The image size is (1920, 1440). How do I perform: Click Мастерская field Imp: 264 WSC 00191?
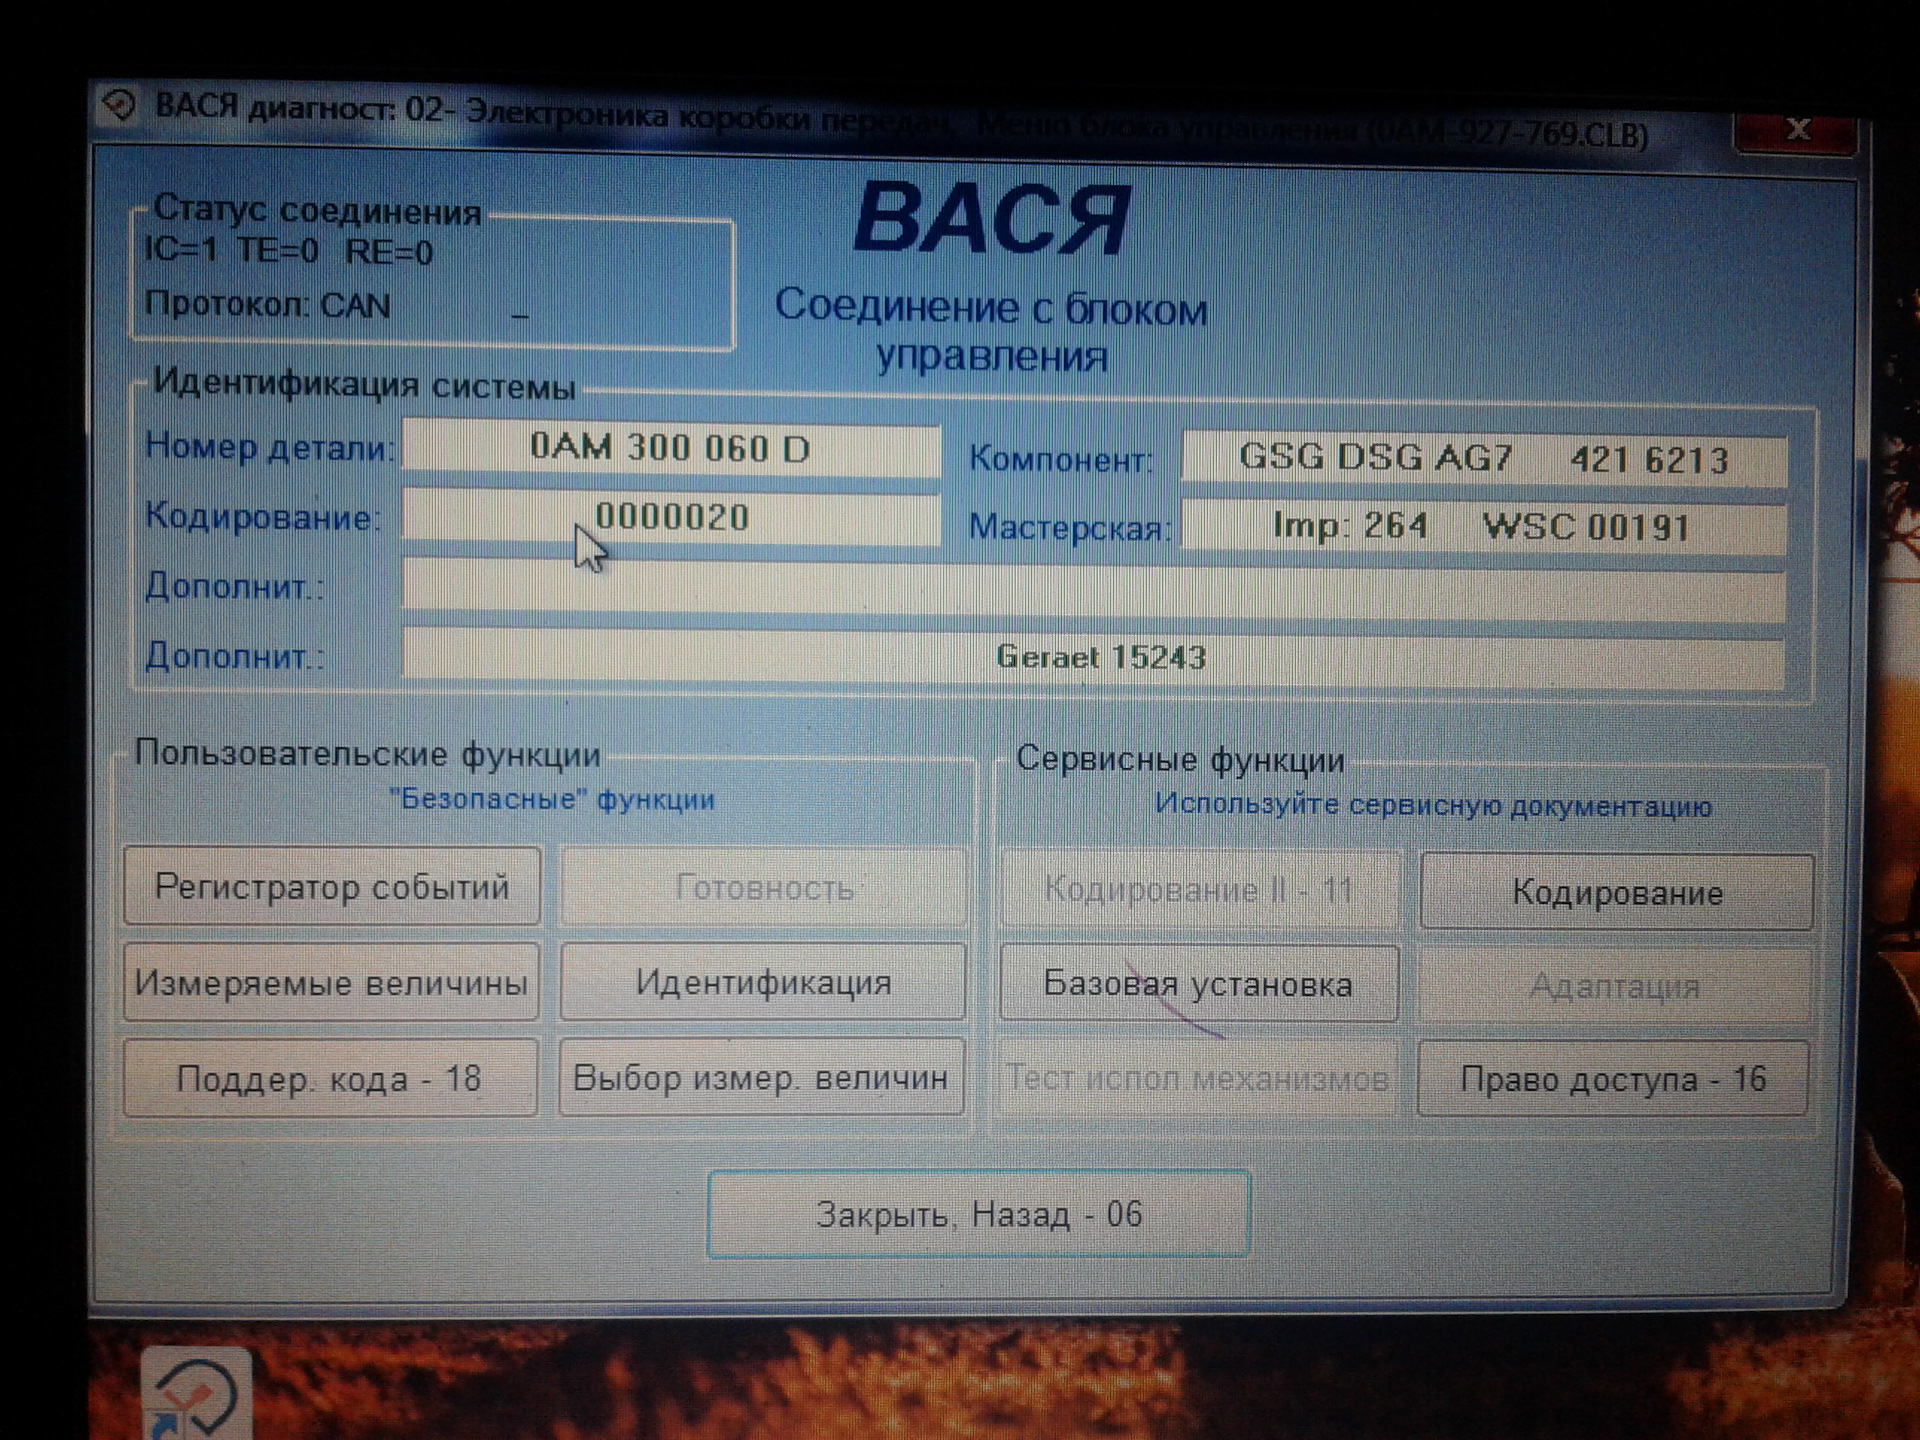point(1484,526)
